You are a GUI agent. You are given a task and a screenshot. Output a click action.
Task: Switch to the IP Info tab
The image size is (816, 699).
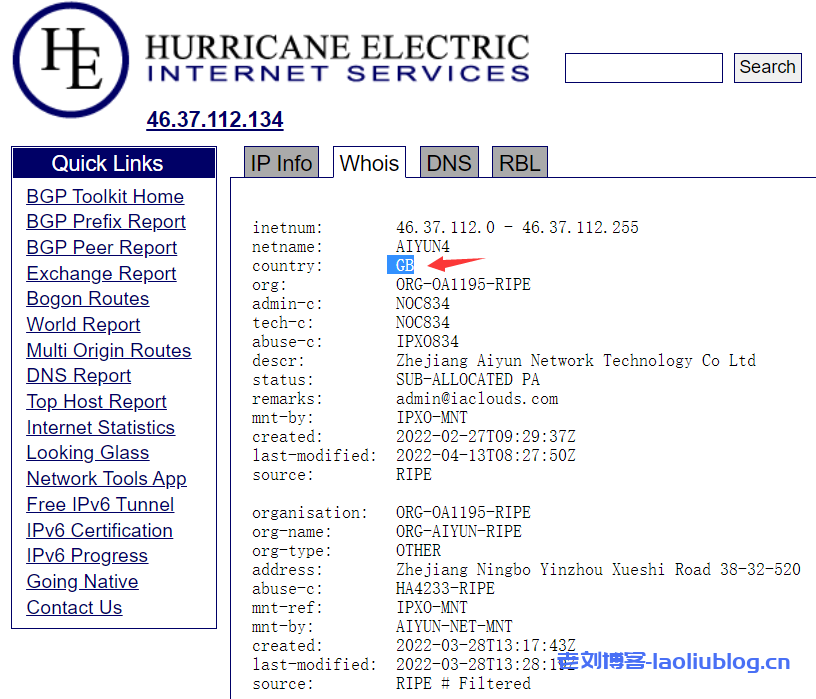tap(281, 163)
